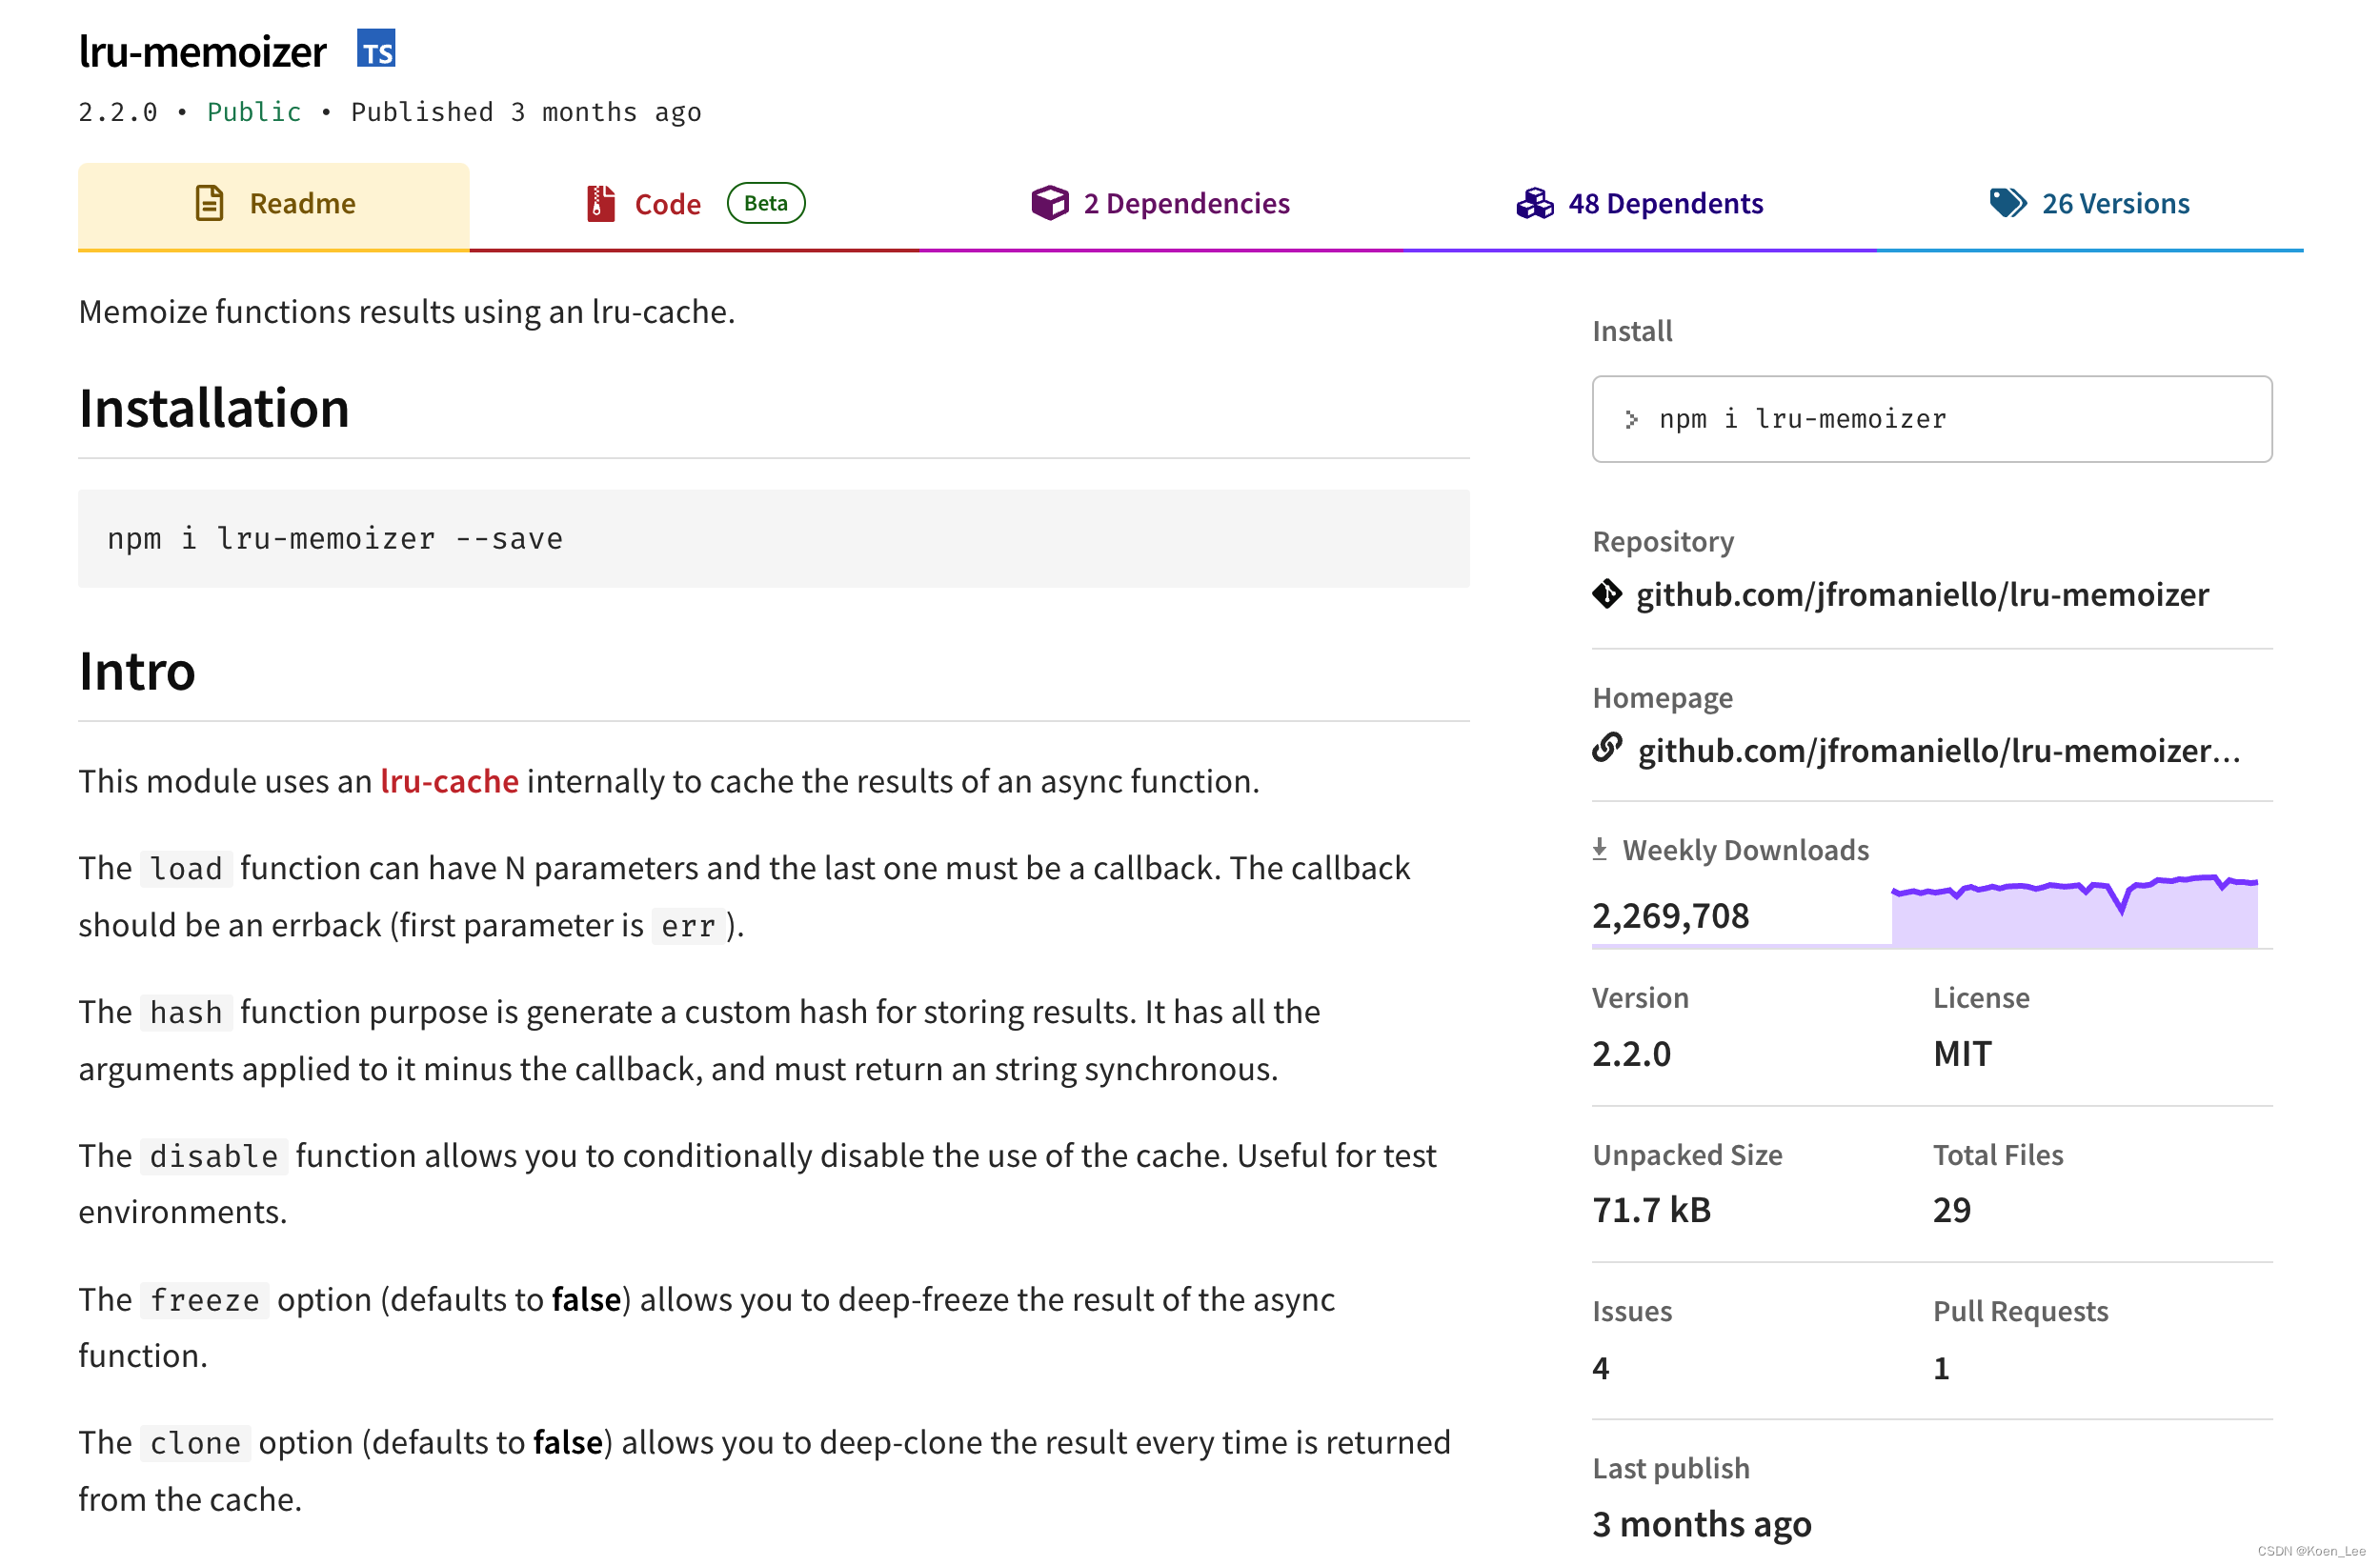Click the Beta badge next to Code
The width and height of the screenshot is (2380, 1566).
point(765,203)
